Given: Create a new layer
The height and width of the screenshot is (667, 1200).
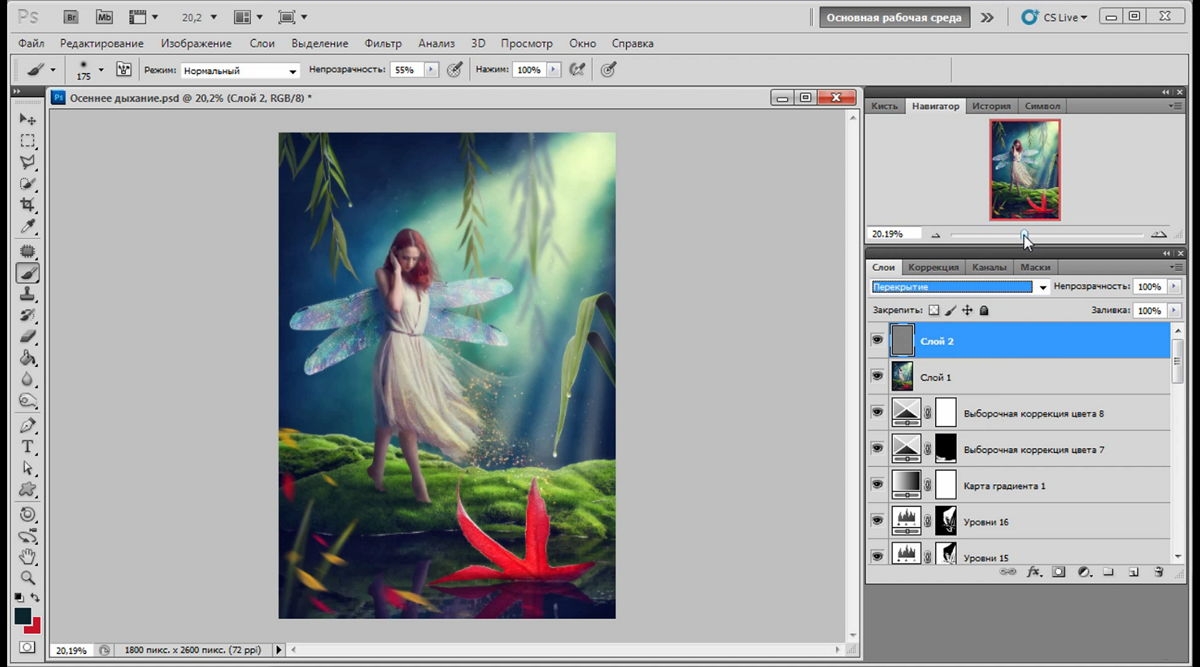Looking at the screenshot, I should [1133, 572].
